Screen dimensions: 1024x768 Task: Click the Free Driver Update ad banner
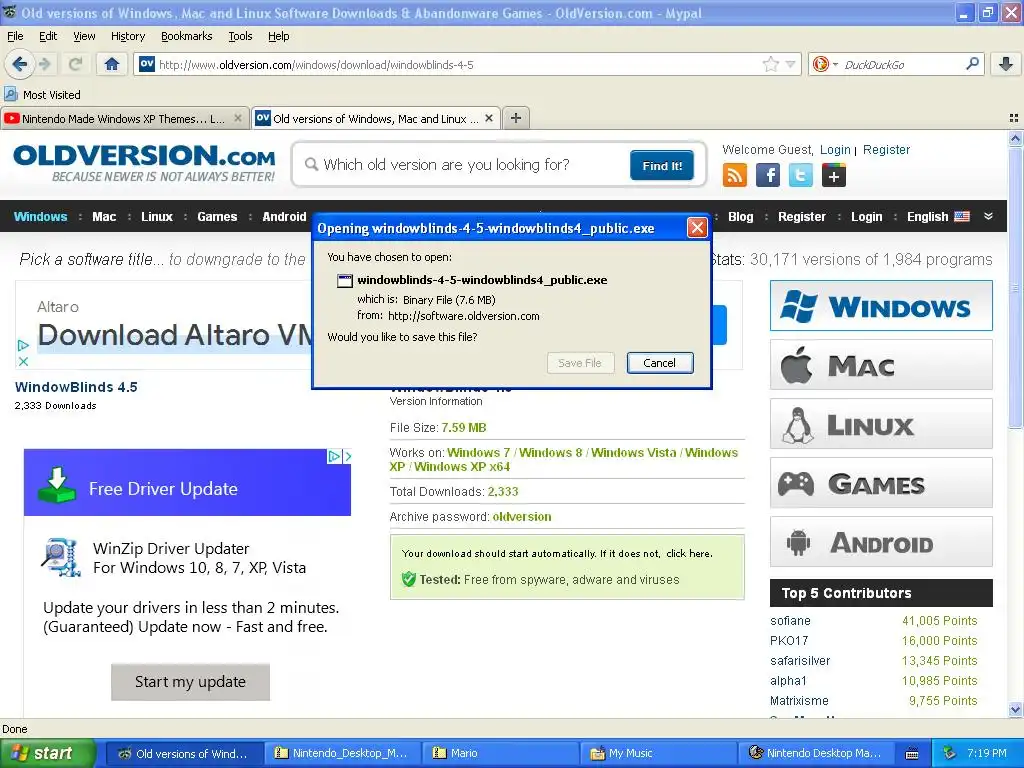187,483
